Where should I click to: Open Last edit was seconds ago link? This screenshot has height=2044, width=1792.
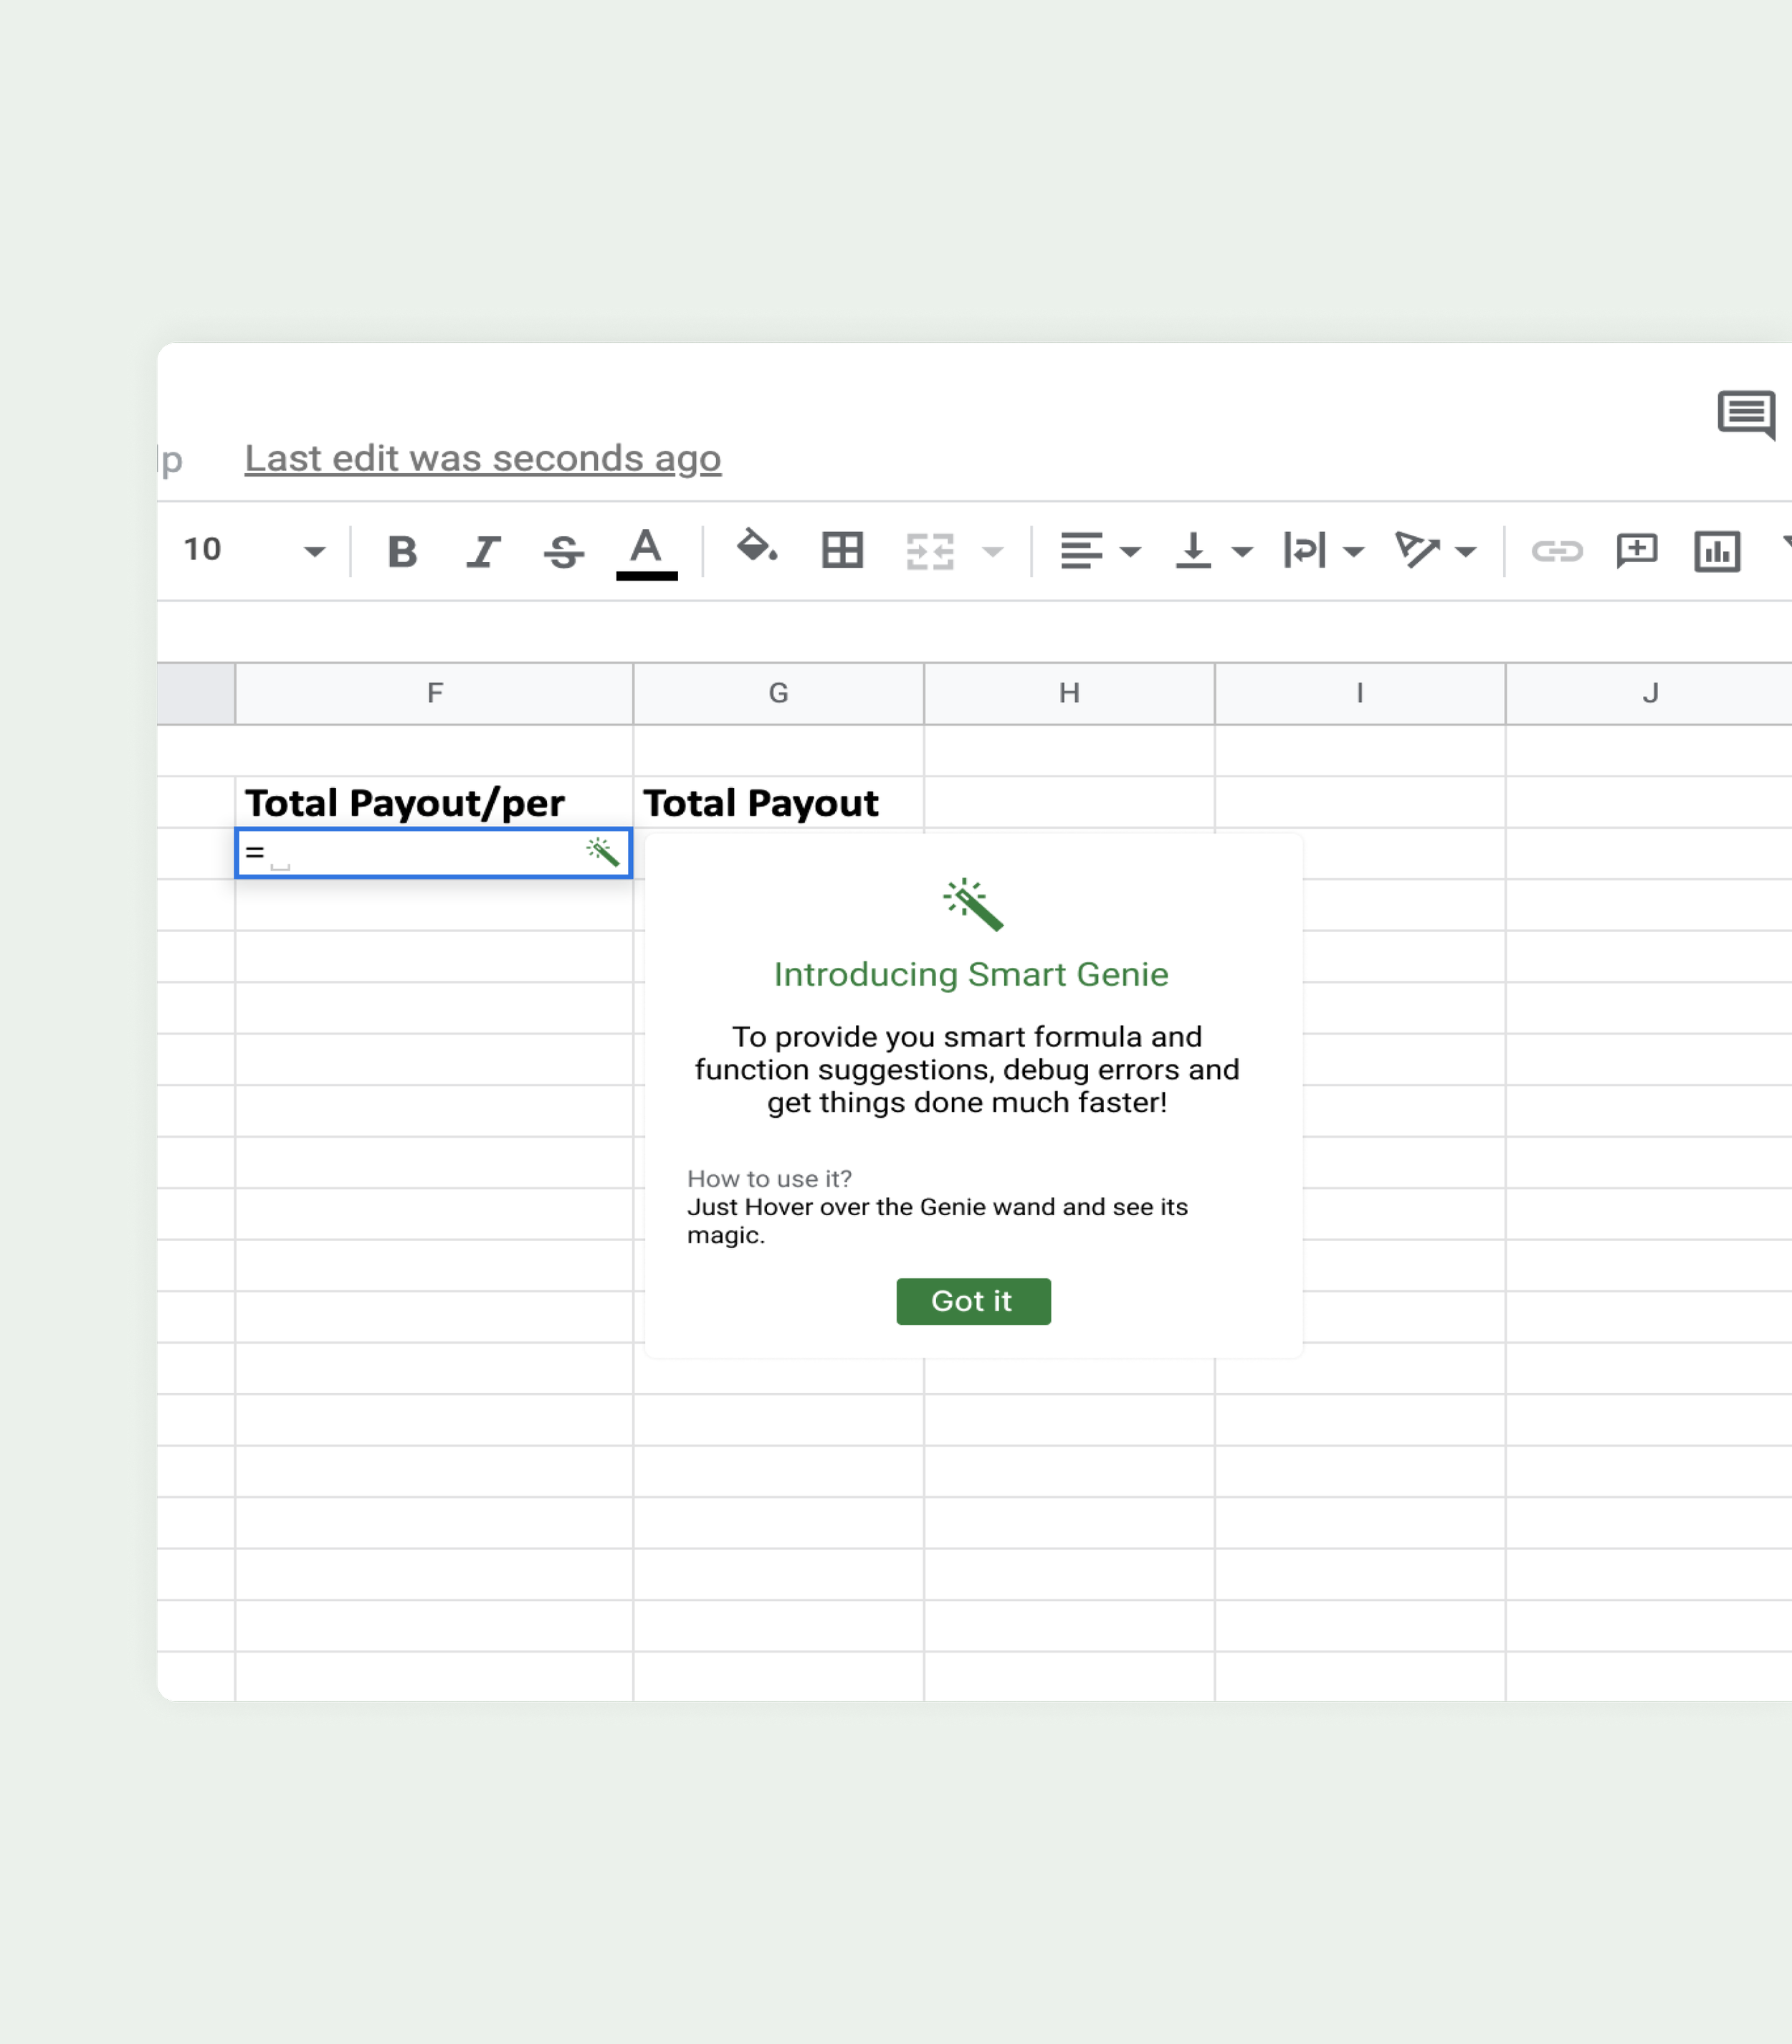tap(482, 458)
